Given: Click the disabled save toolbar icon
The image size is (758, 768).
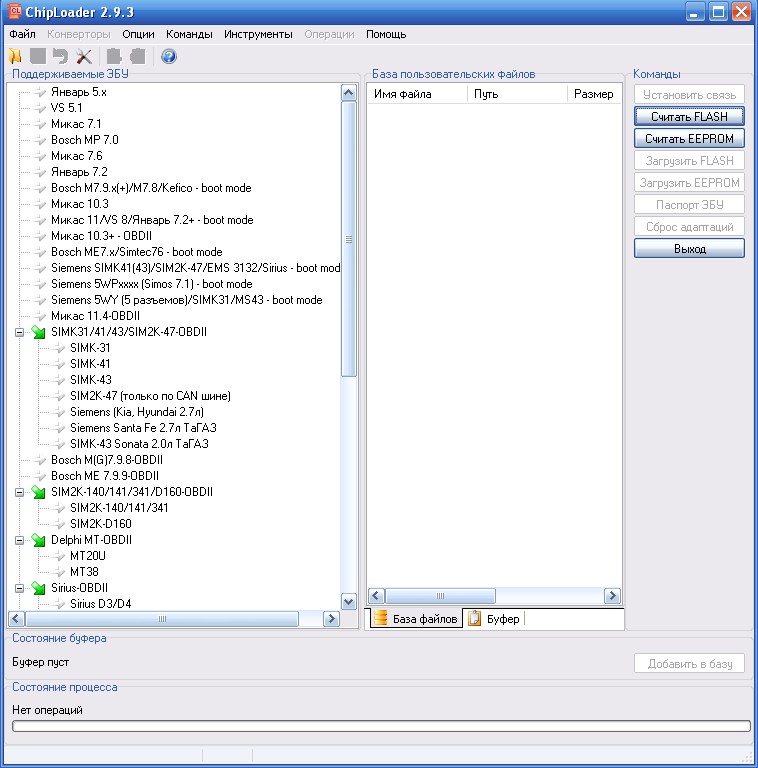Looking at the screenshot, I should (38, 56).
